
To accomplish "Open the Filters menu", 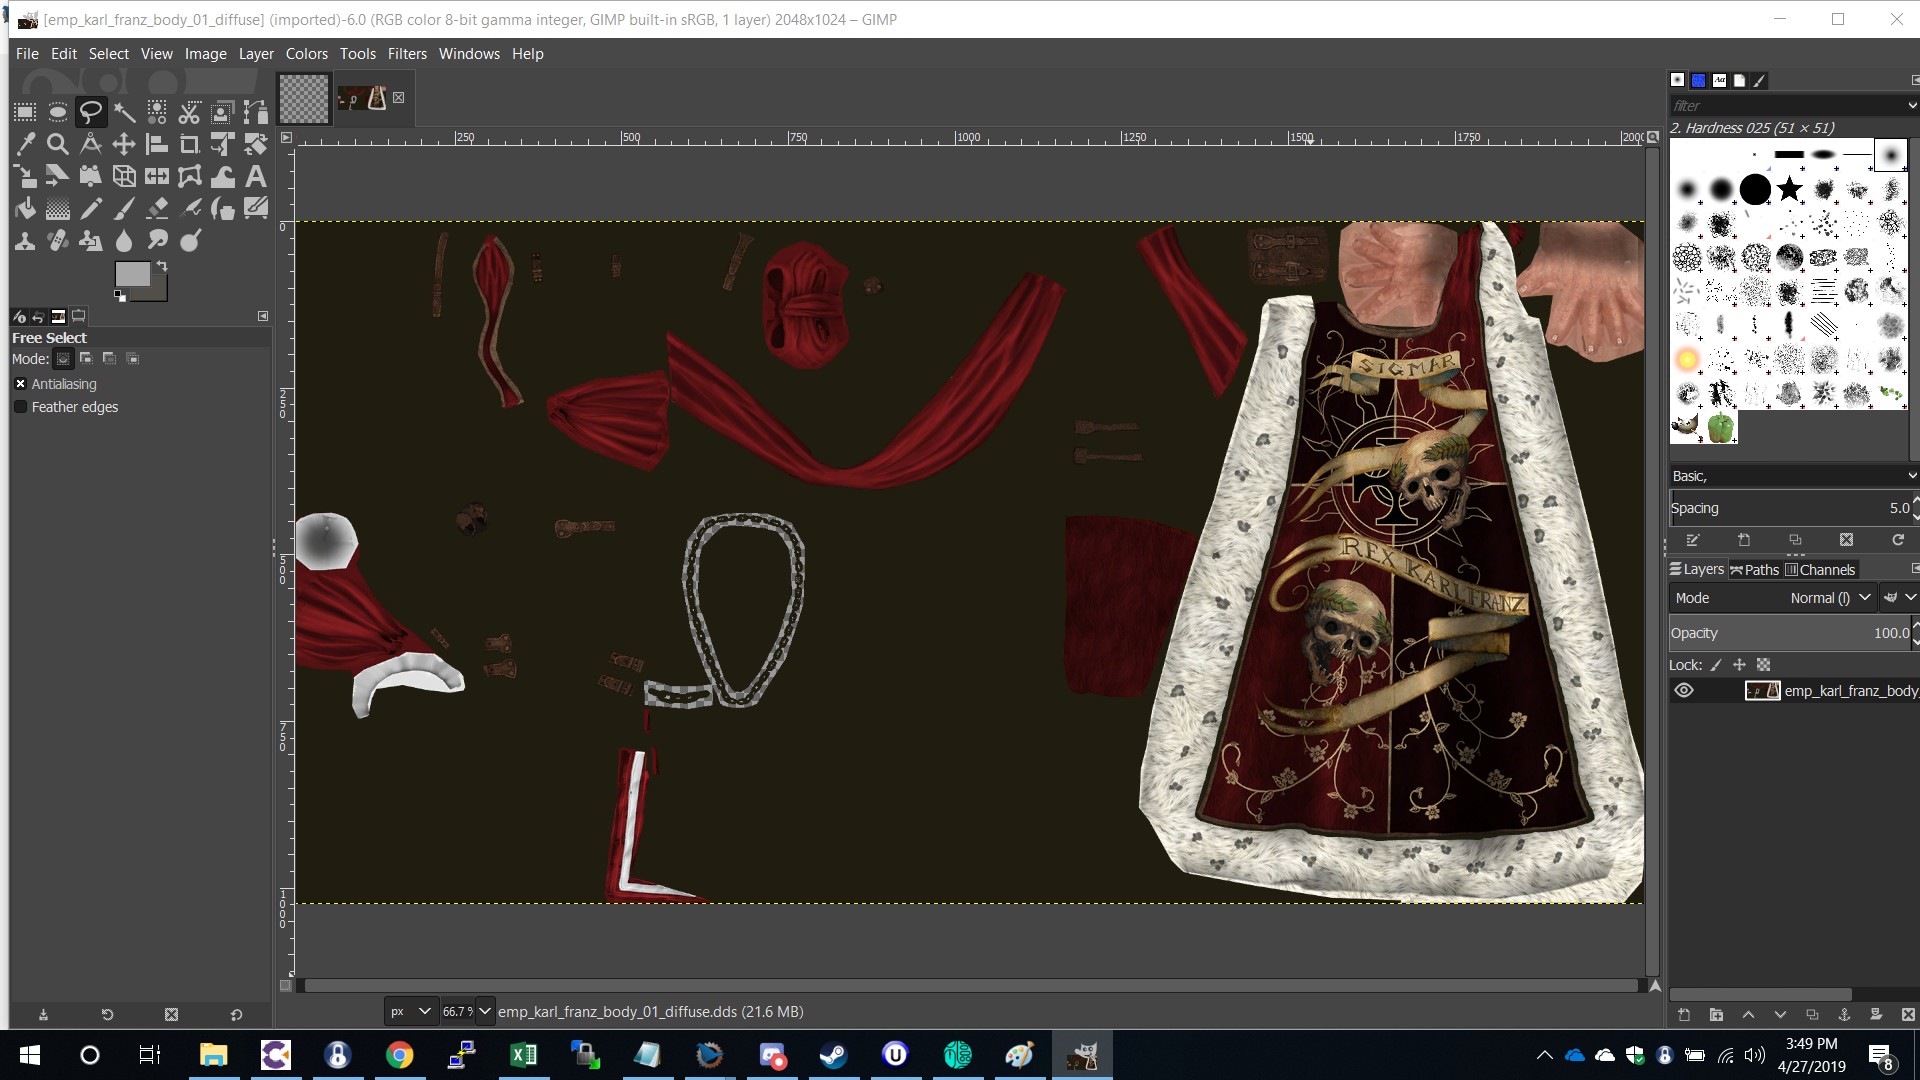I will click(407, 54).
